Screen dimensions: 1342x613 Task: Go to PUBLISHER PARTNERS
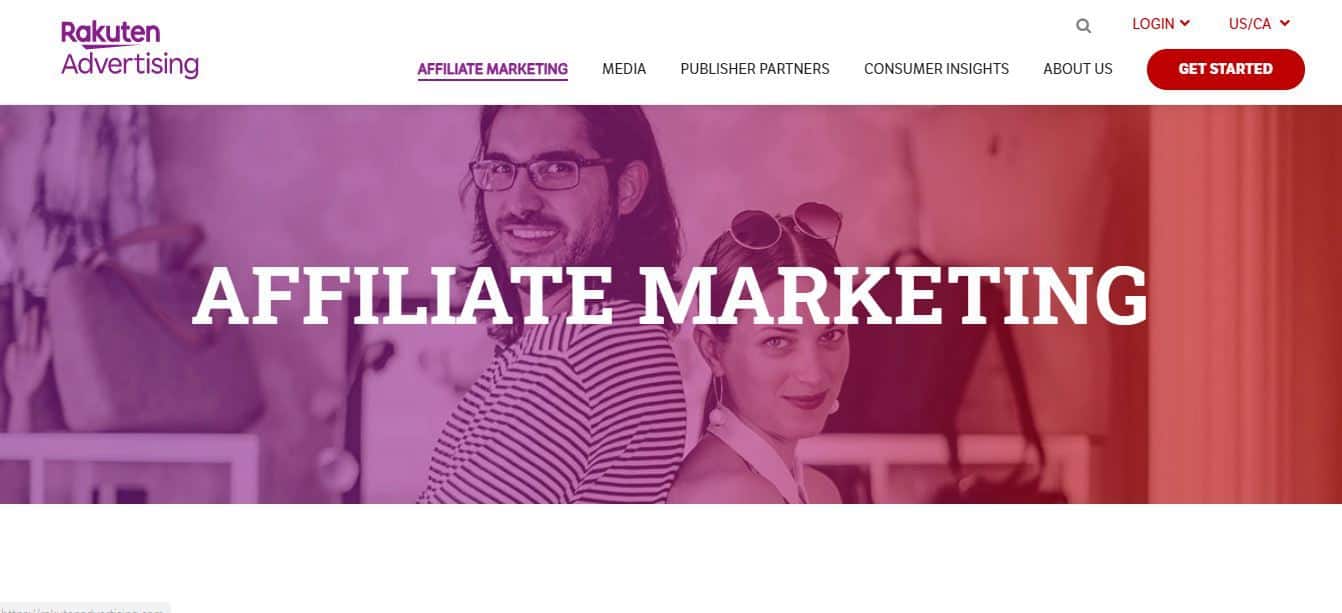[x=755, y=69]
